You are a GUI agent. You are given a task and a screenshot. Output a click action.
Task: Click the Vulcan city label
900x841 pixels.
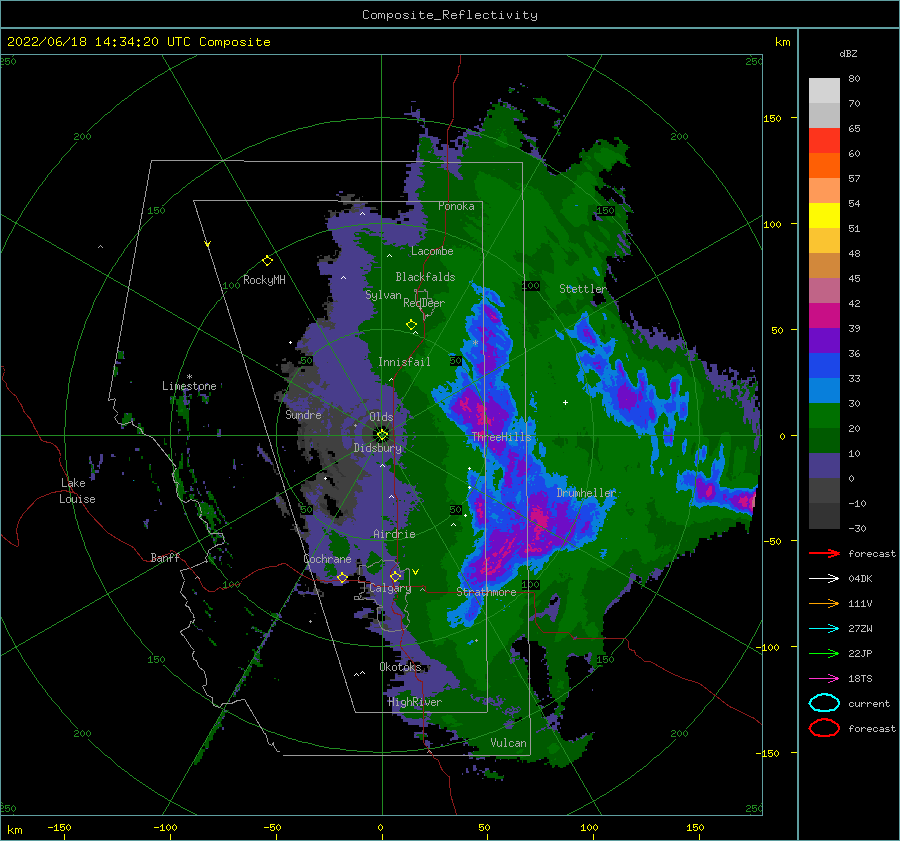(508, 743)
